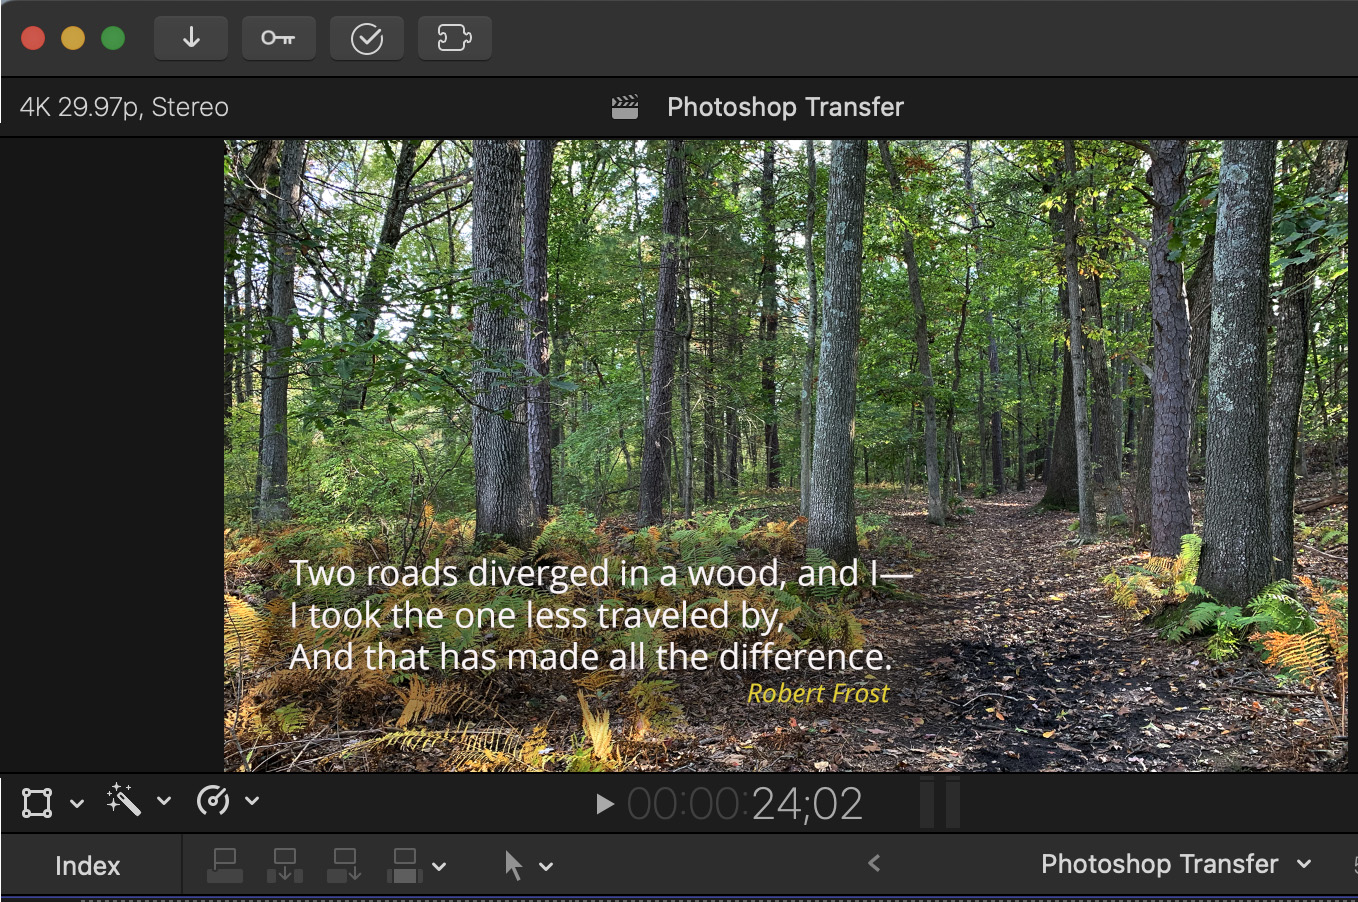Toggle the Index panel
Image resolution: width=1358 pixels, height=902 pixels.
(x=88, y=866)
